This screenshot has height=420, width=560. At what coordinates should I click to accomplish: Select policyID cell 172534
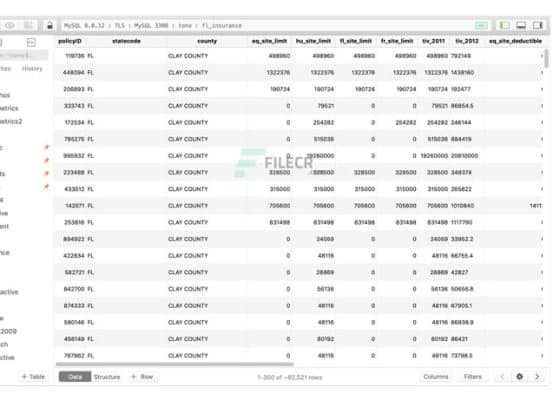coord(74,122)
